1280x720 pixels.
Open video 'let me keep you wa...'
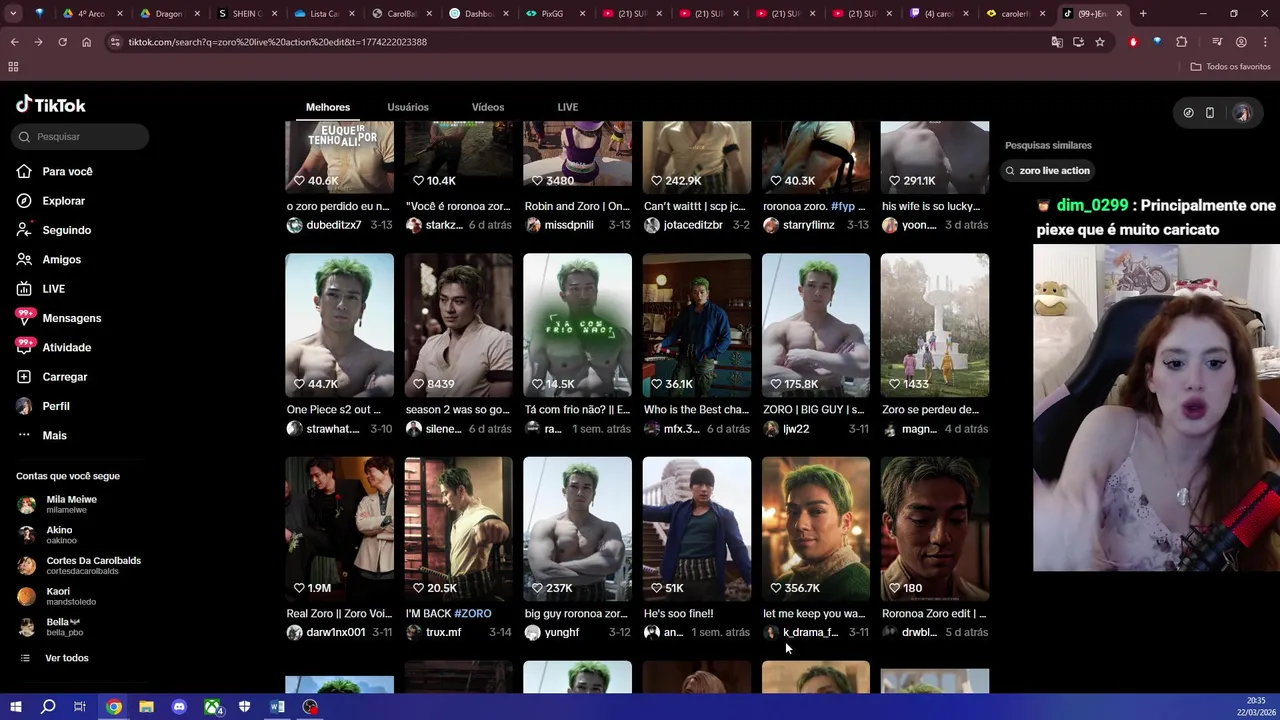tap(815, 529)
